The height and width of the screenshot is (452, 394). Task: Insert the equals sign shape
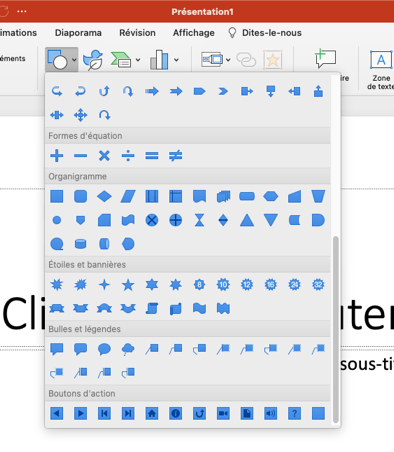(x=152, y=156)
